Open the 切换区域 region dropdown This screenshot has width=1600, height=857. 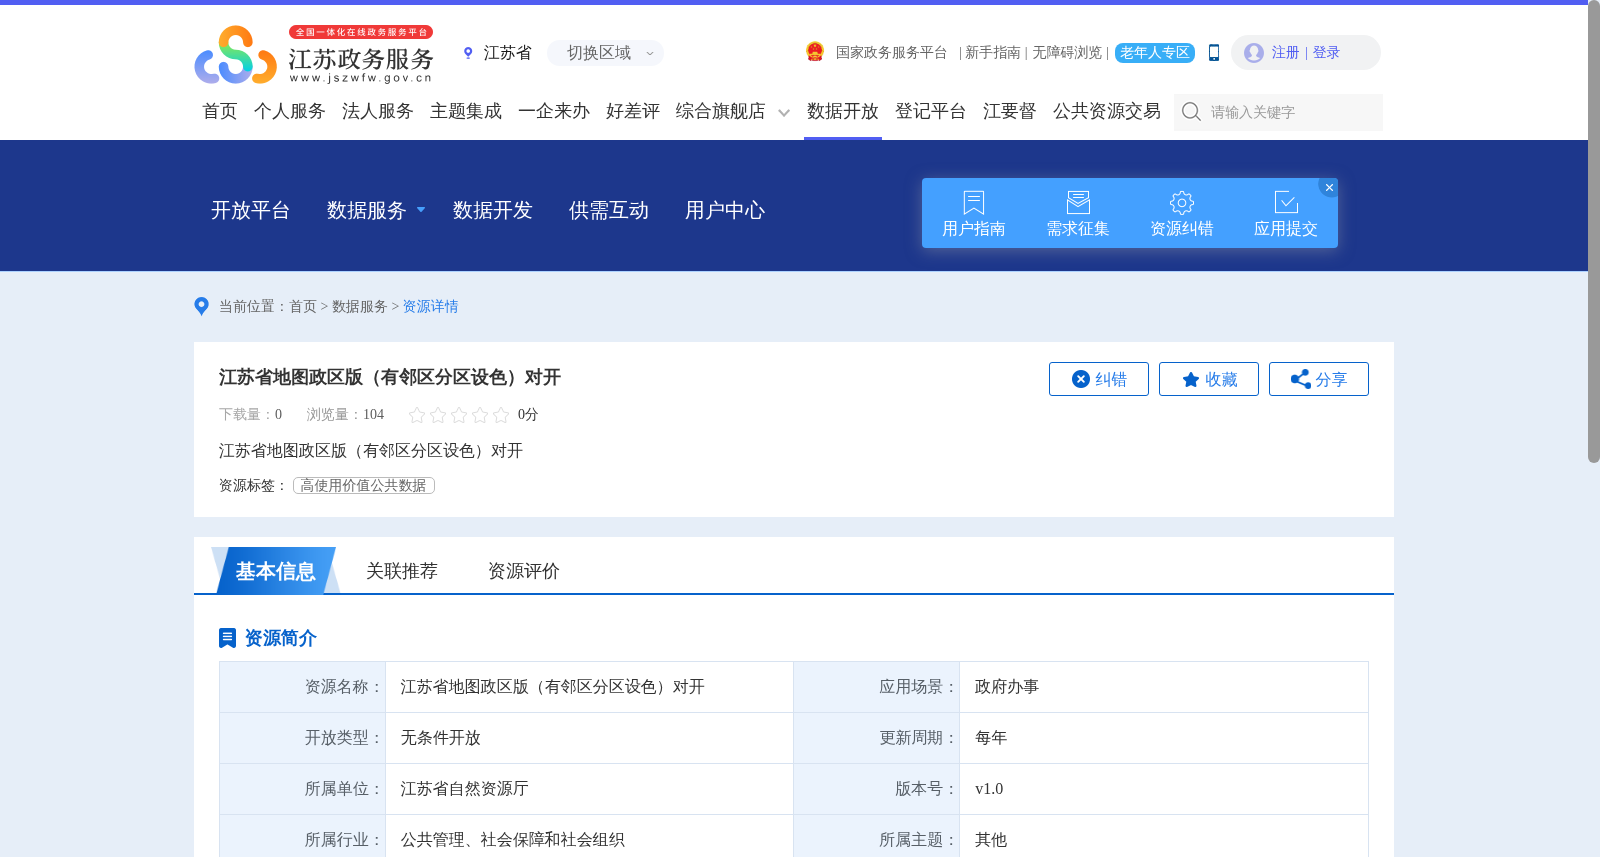point(605,53)
